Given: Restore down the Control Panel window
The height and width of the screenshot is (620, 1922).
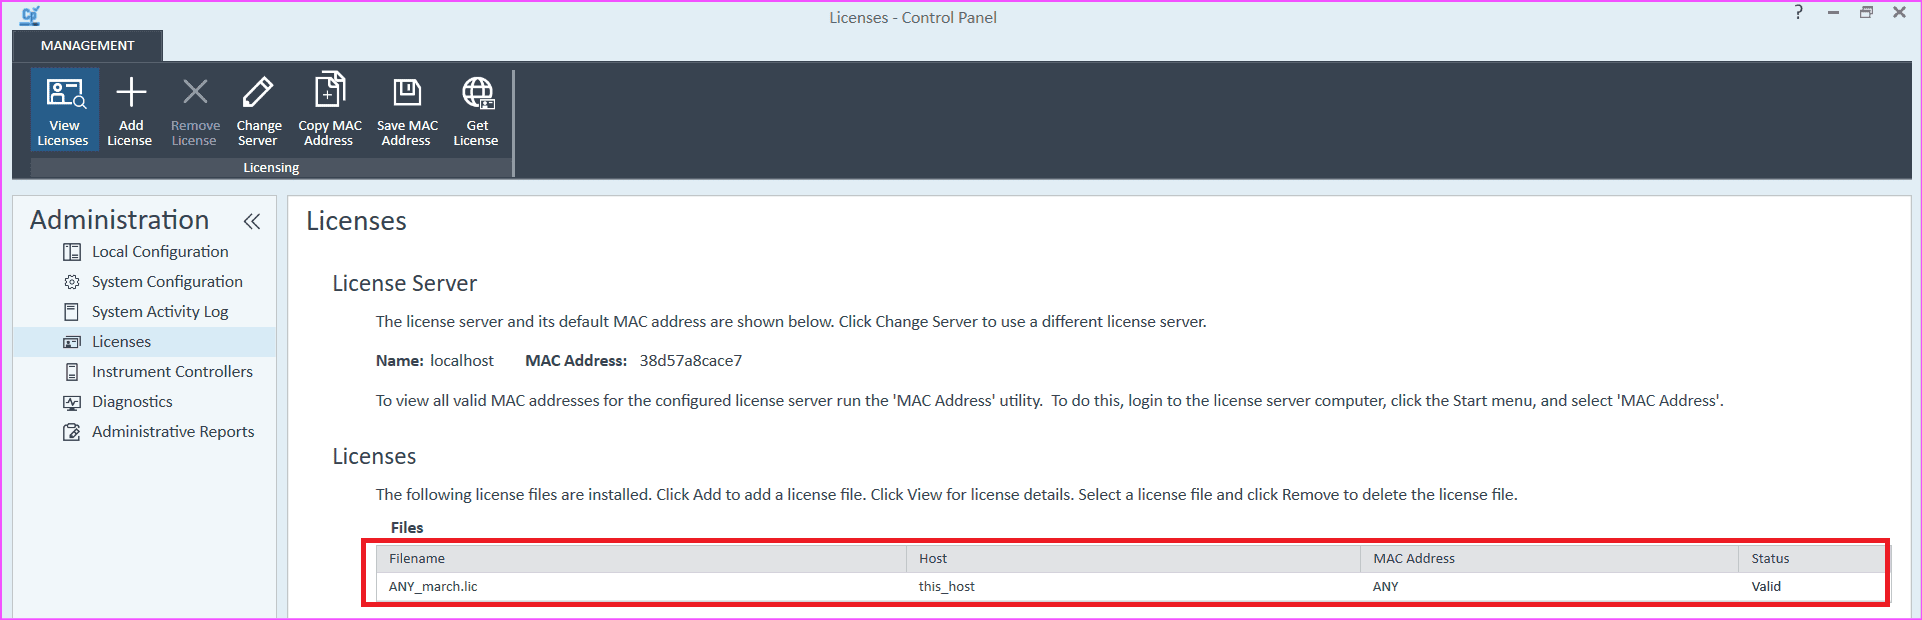Looking at the screenshot, I should point(1866,12).
